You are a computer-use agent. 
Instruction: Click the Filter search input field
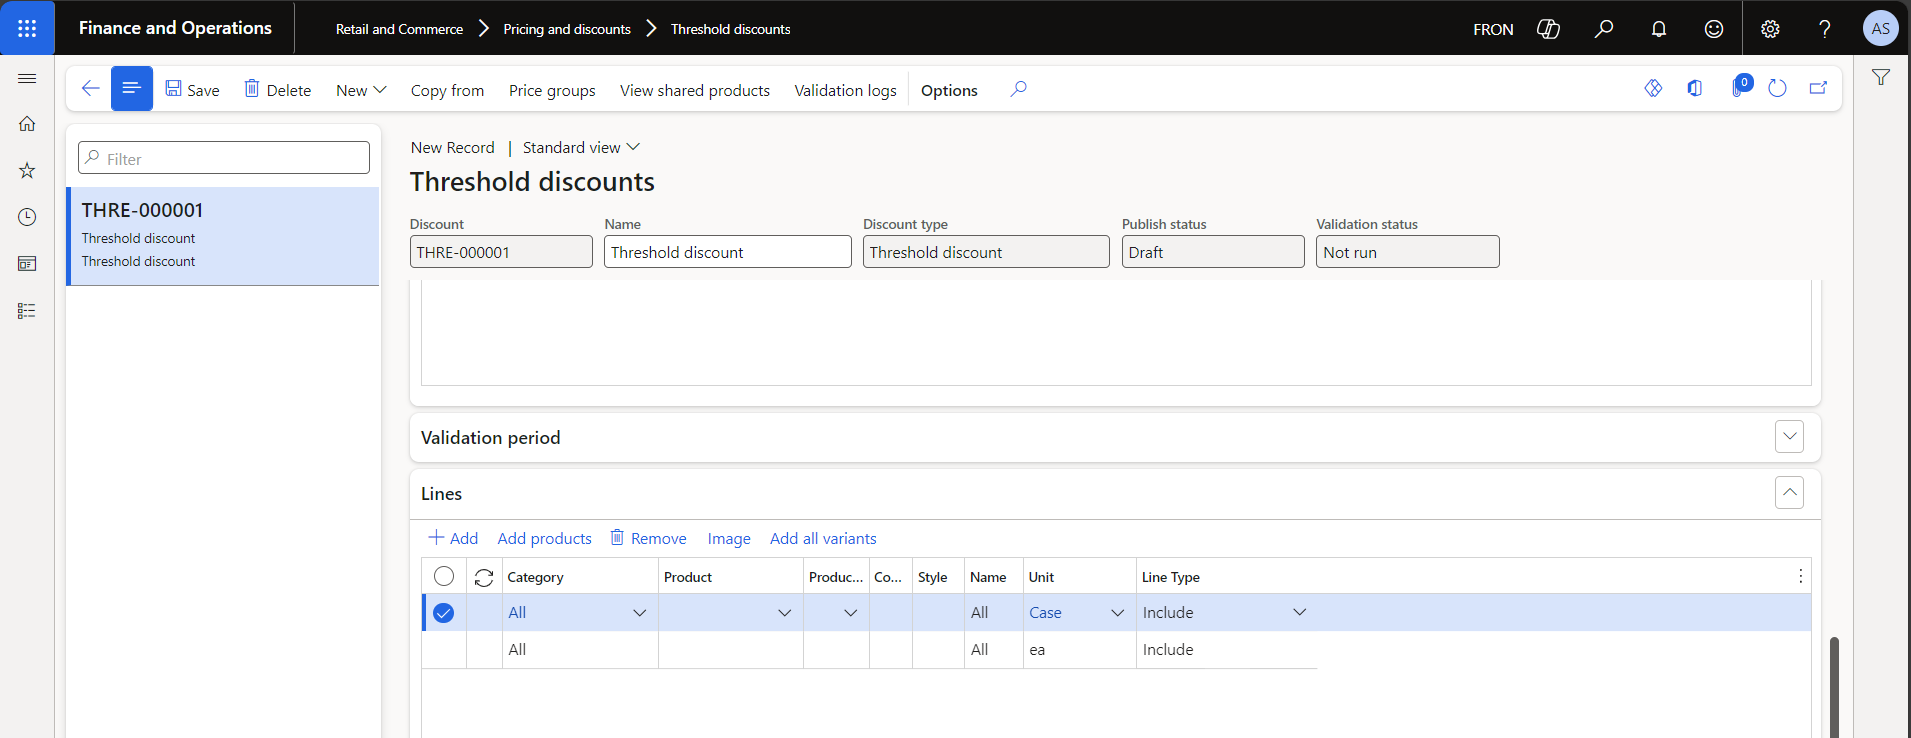pos(224,158)
